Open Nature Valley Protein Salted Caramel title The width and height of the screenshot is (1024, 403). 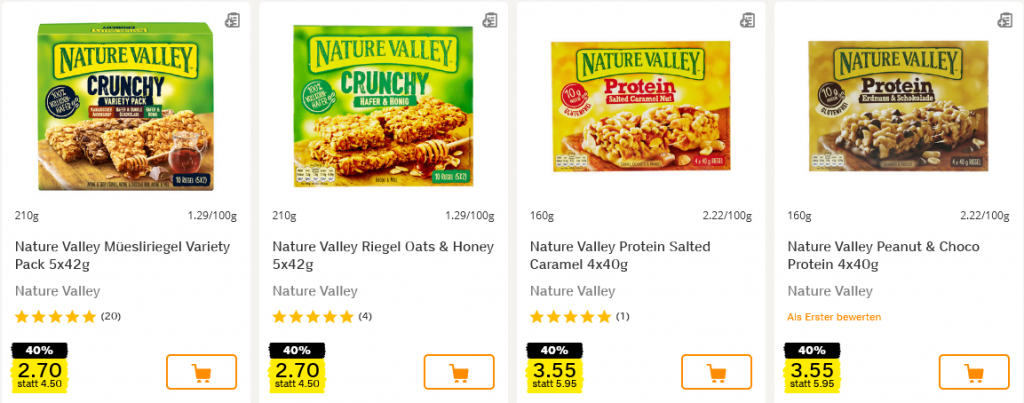click(x=637, y=255)
